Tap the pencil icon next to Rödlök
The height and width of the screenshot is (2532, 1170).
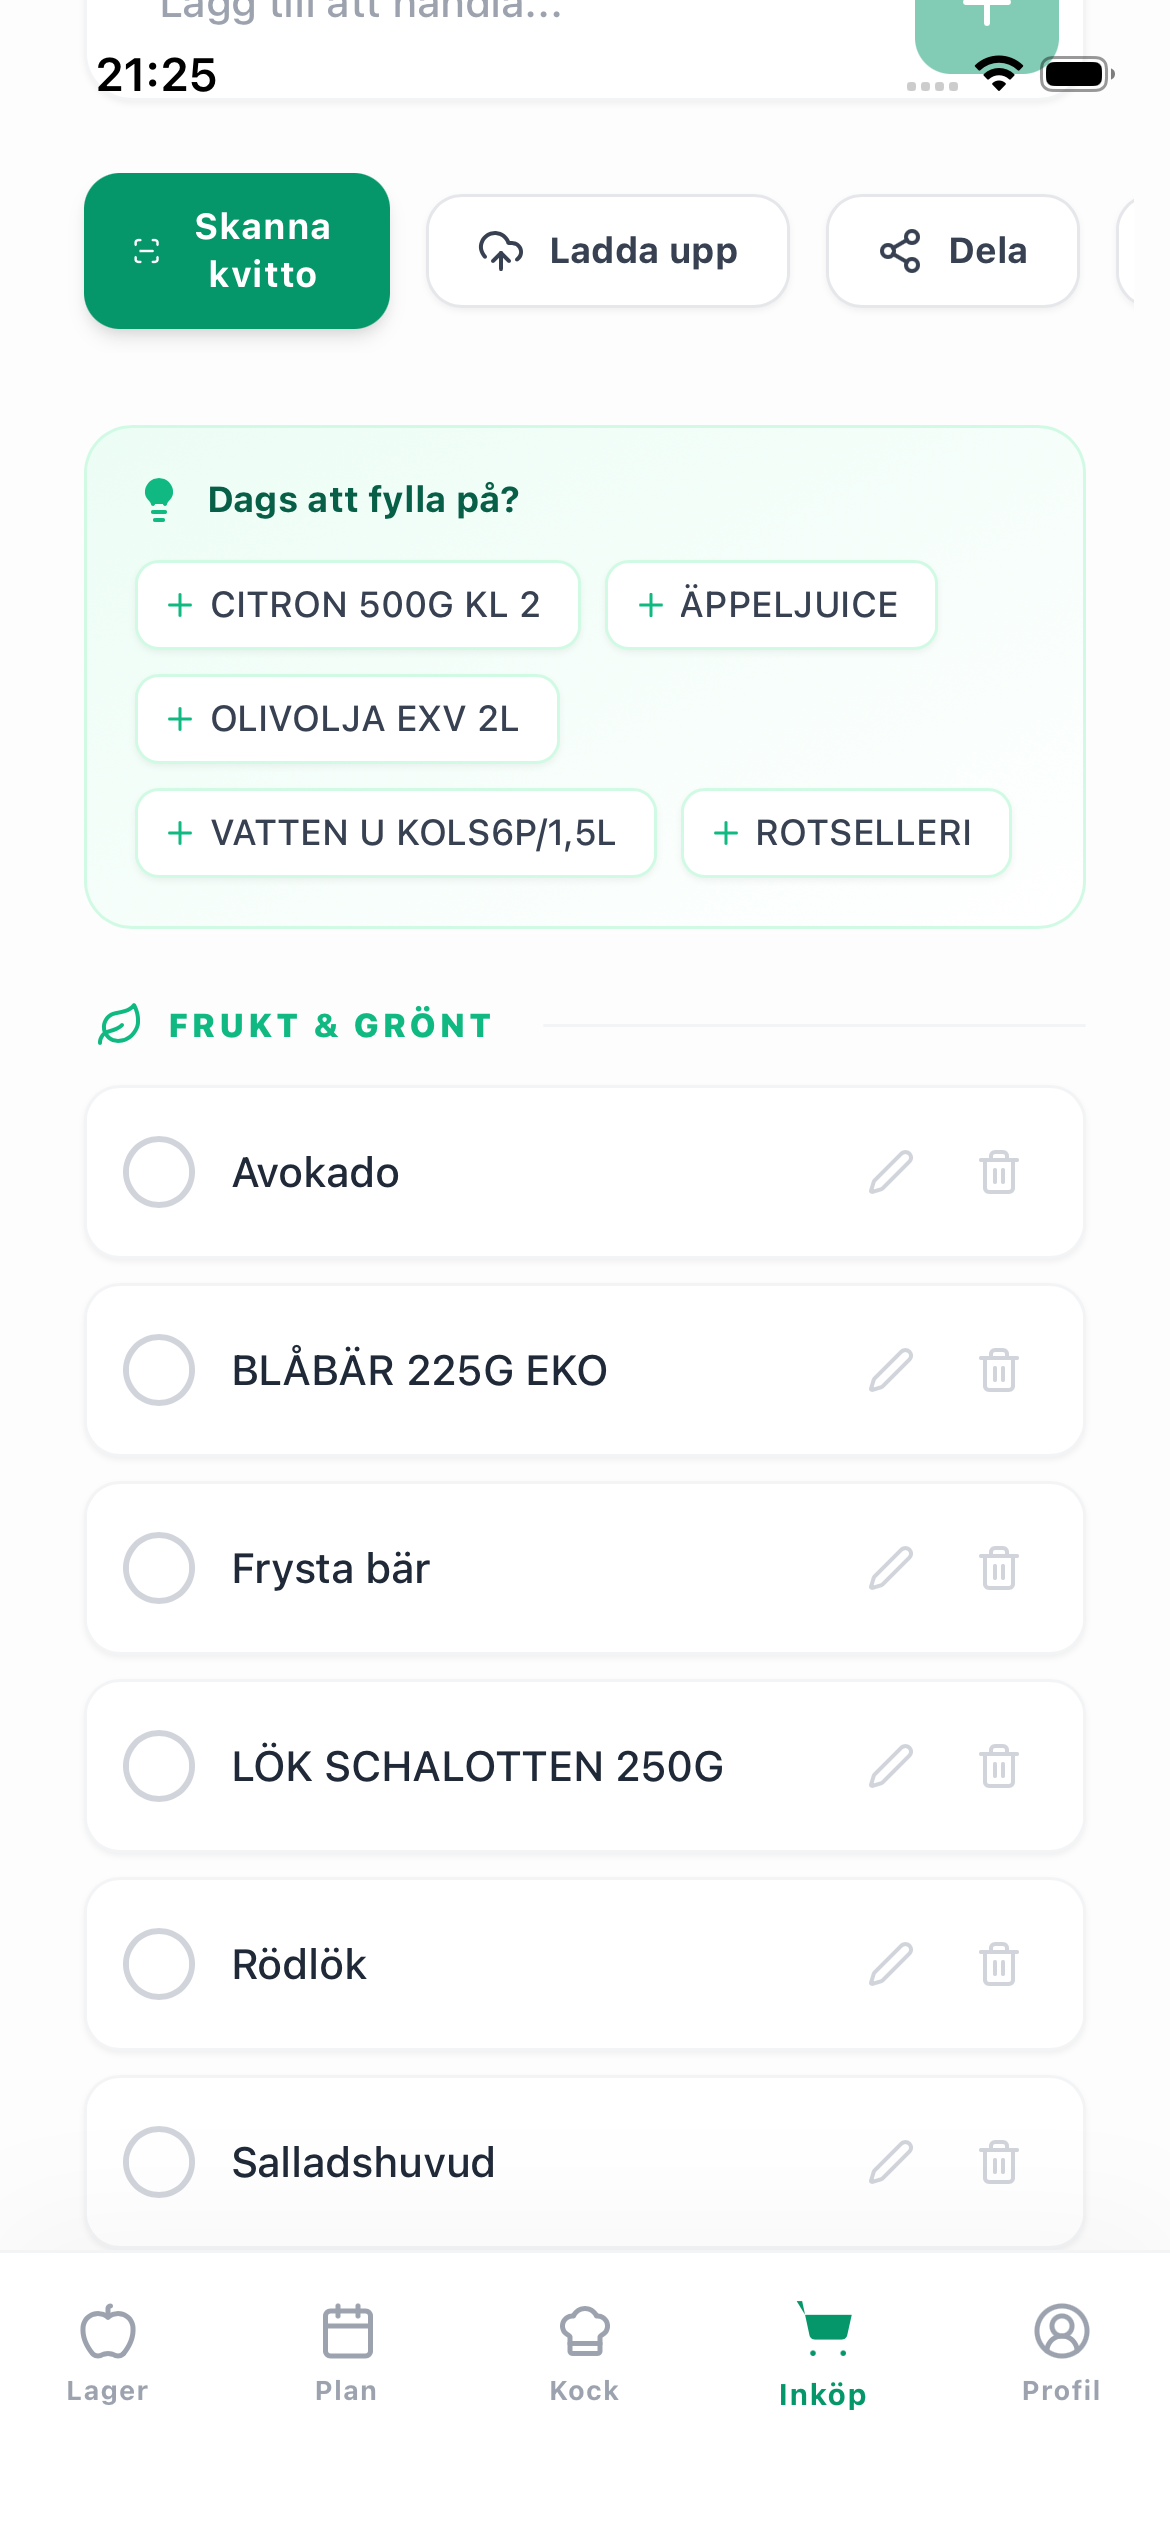tap(891, 1964)
